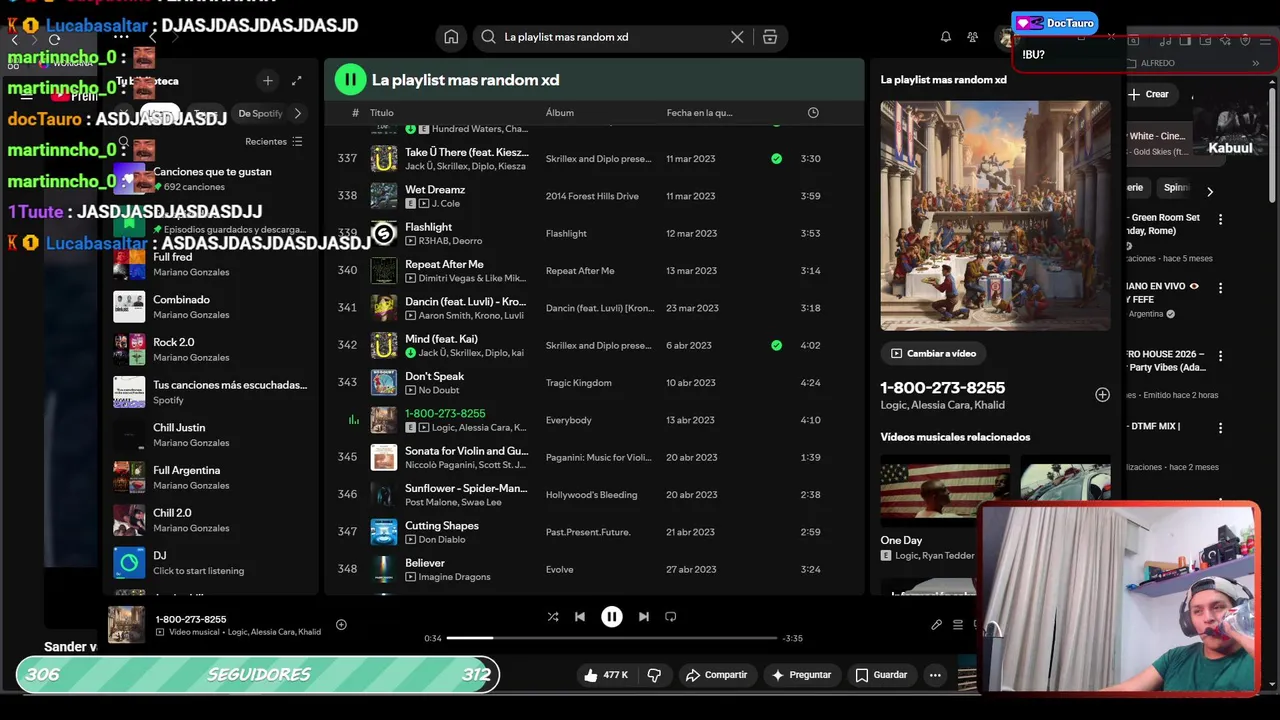The image size is (1280, 720).
Task: Sort by Título column header
Action: pos(381,113)
